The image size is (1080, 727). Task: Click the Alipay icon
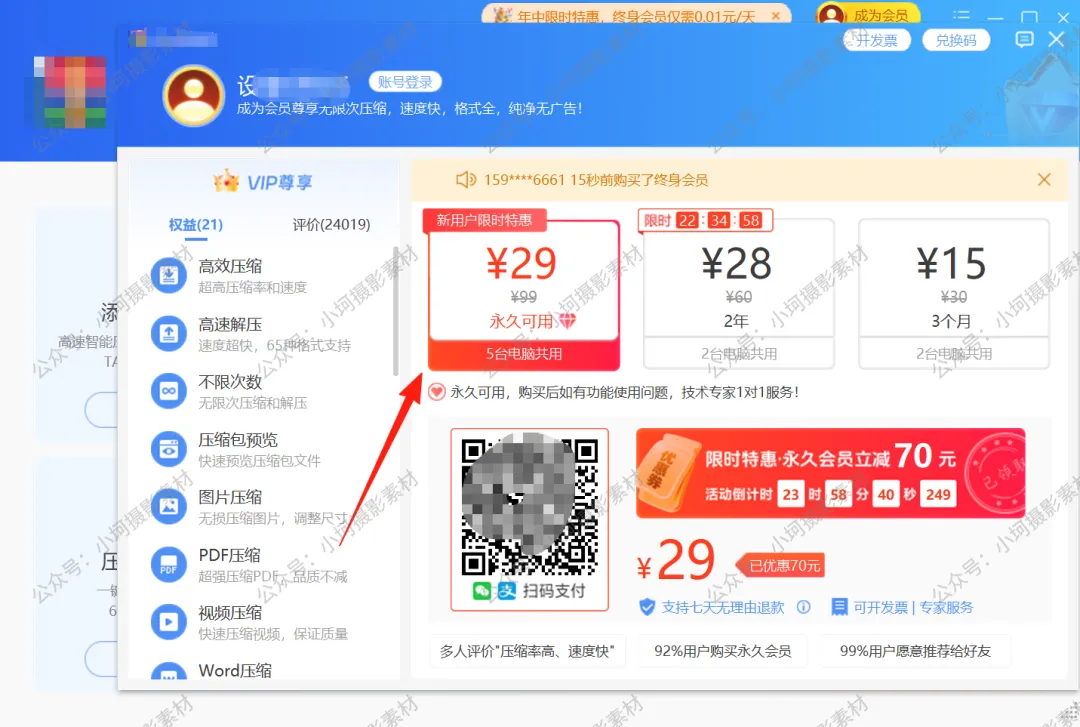point(507,591)
